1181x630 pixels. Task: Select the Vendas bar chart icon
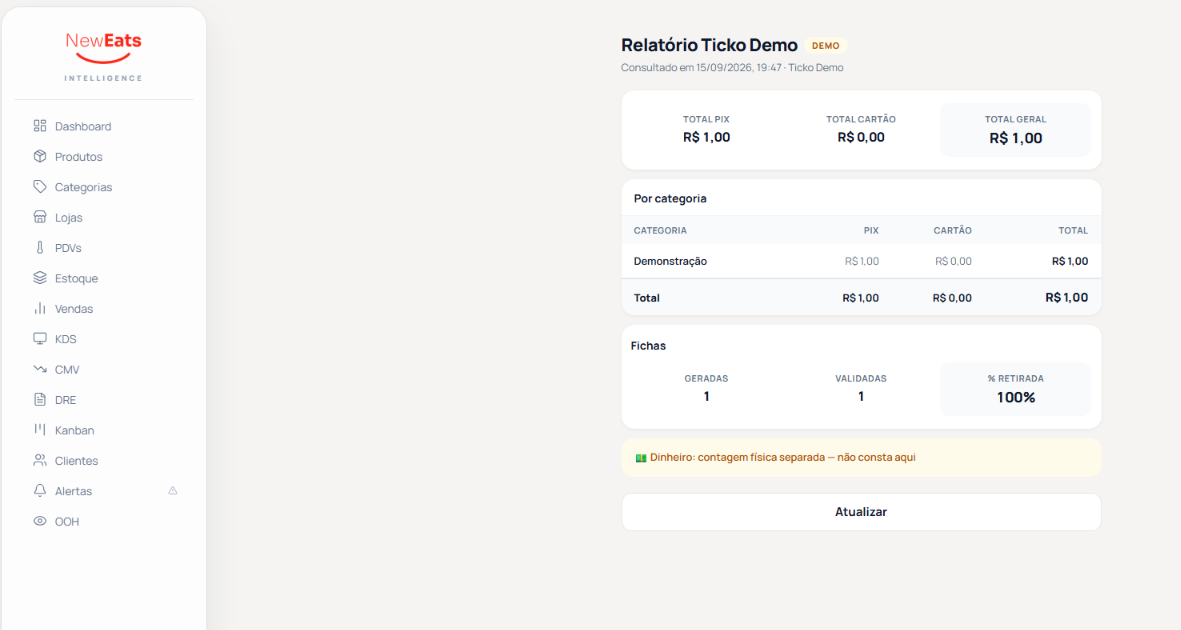point(40,308)
